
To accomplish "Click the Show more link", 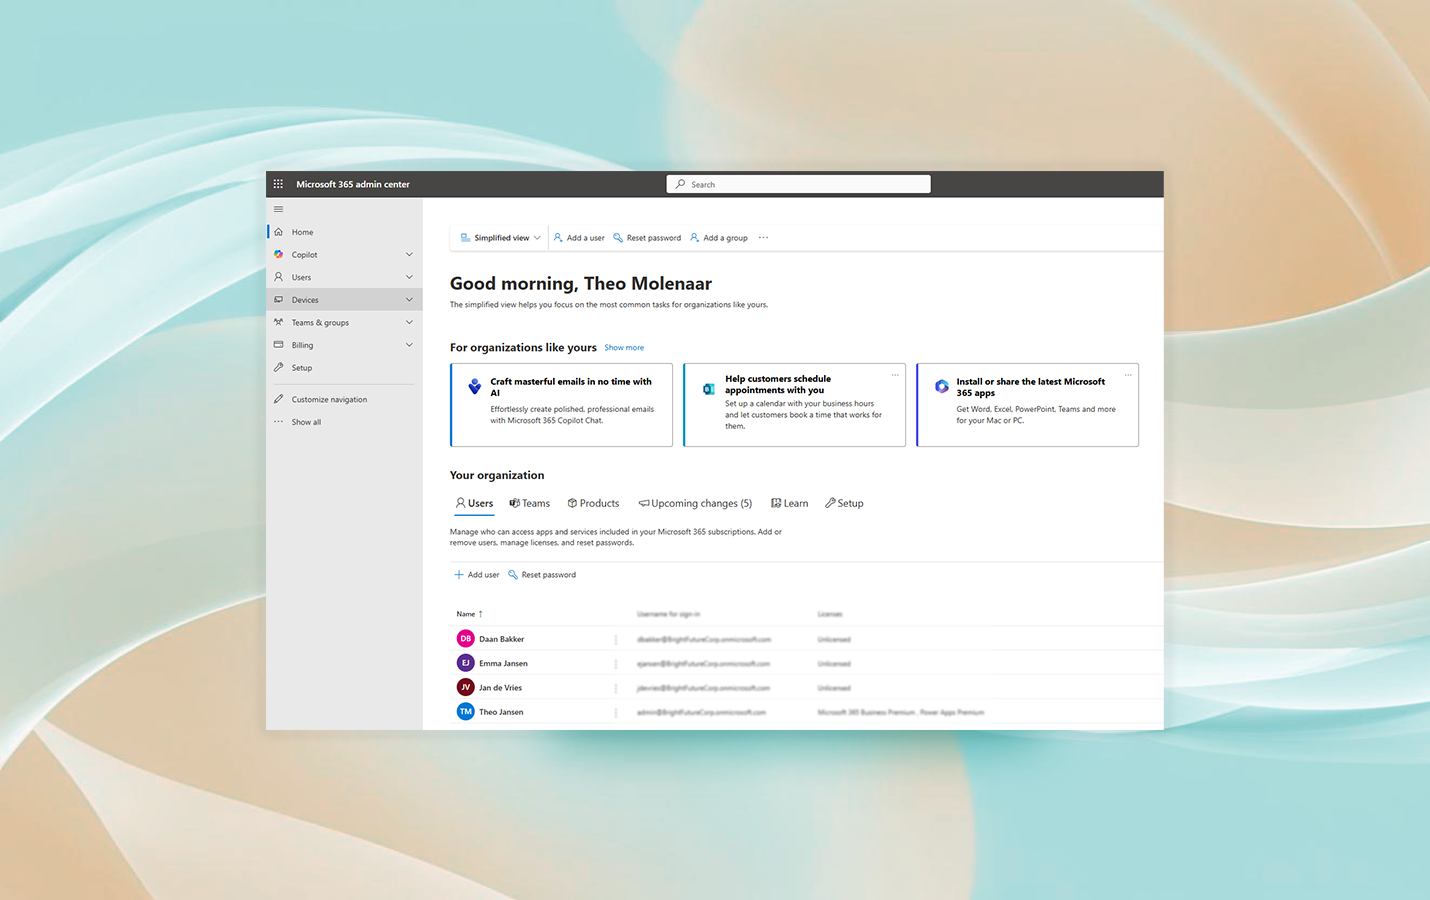I will [624, 348].
